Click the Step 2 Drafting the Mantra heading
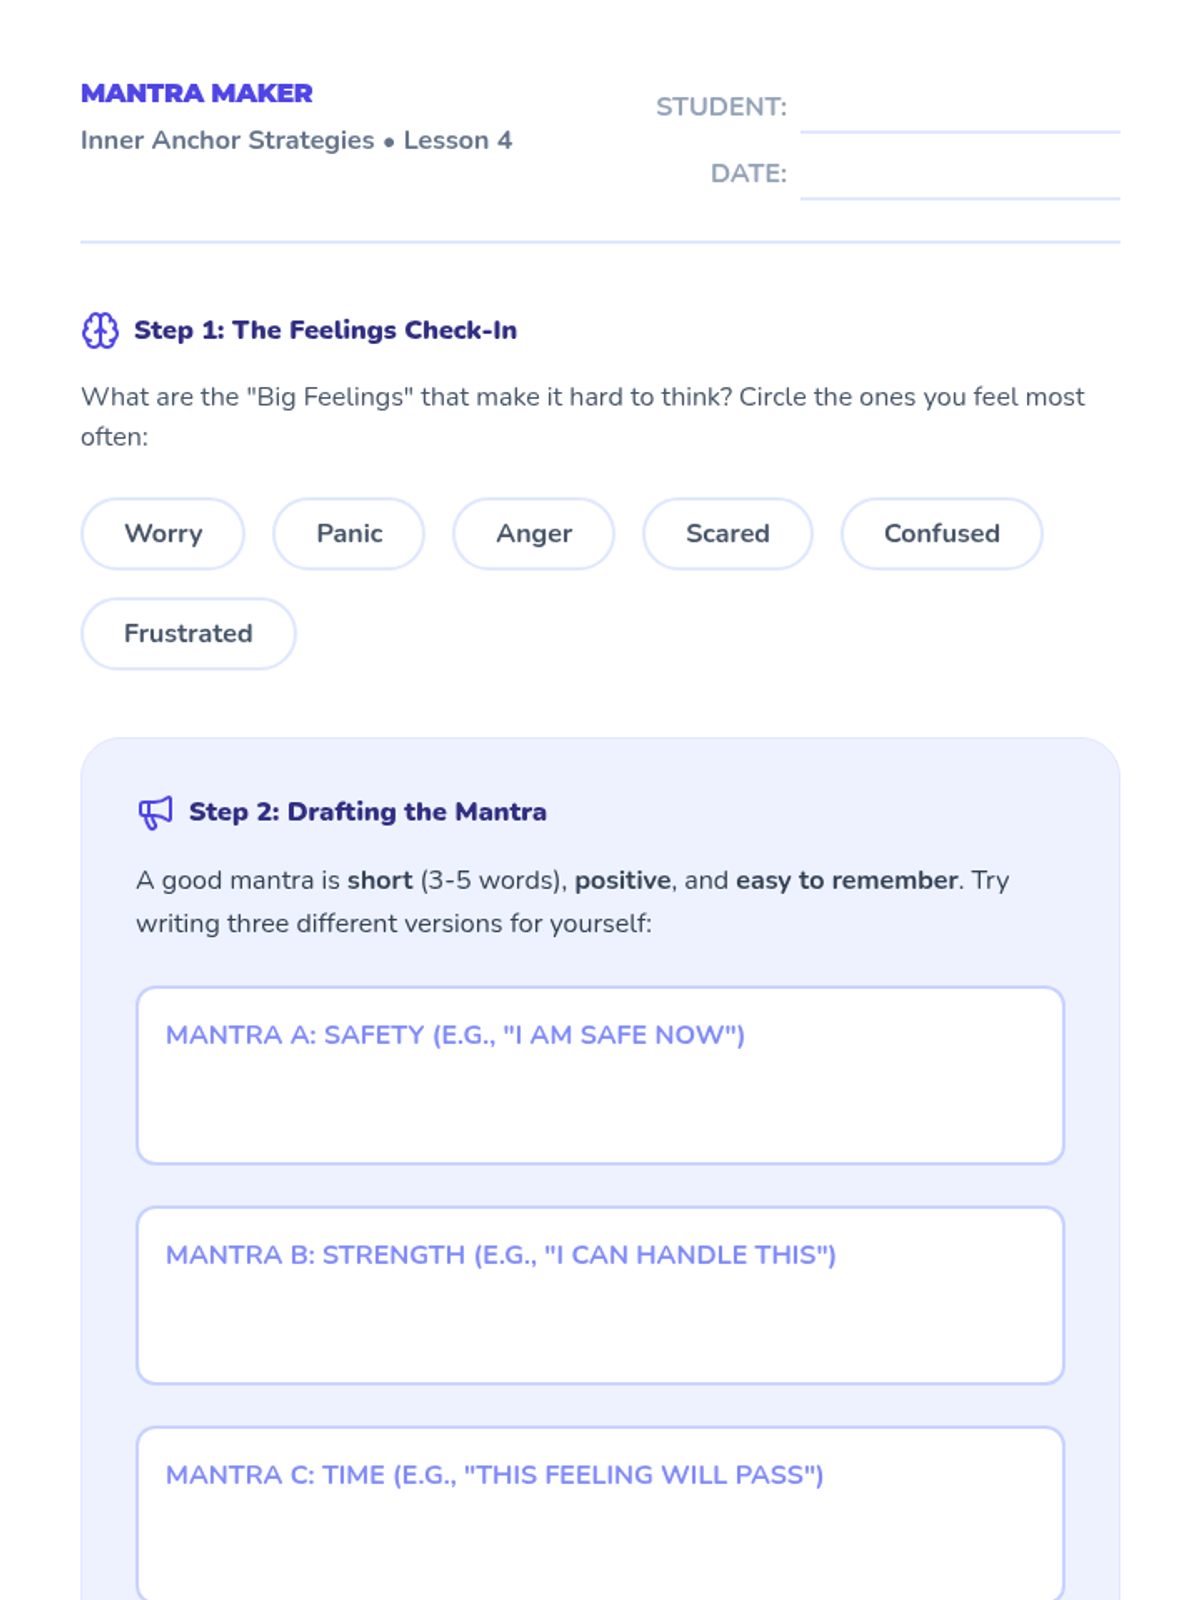This screenshot has width=1200, height=1600. tap(367, 812)
